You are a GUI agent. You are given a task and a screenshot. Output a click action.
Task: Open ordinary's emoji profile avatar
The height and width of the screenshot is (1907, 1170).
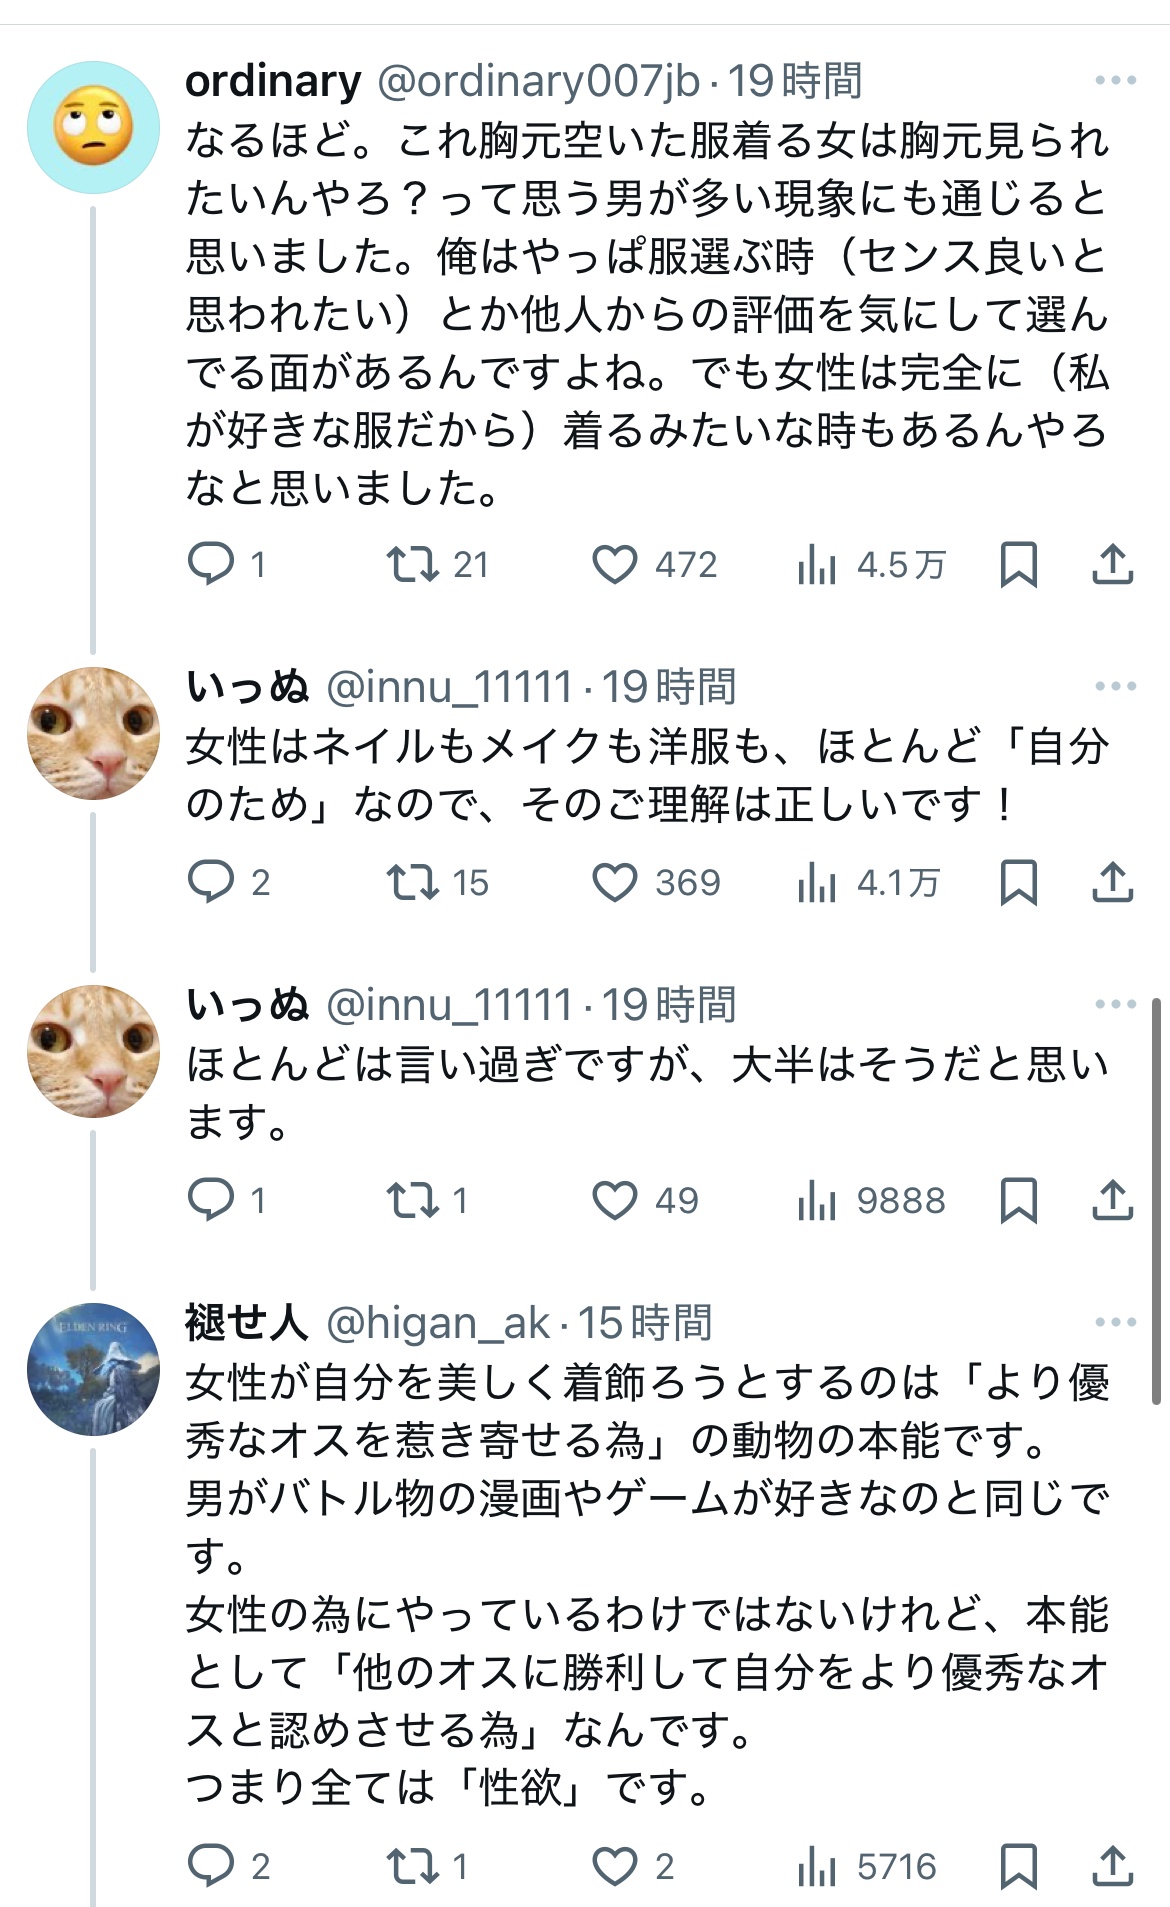[x=93, y=127]
